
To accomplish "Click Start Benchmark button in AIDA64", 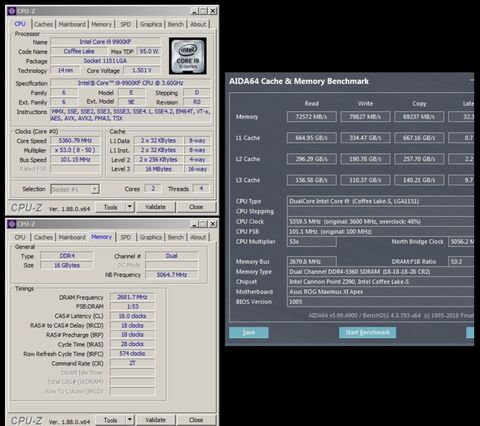I will click(367, 332).
